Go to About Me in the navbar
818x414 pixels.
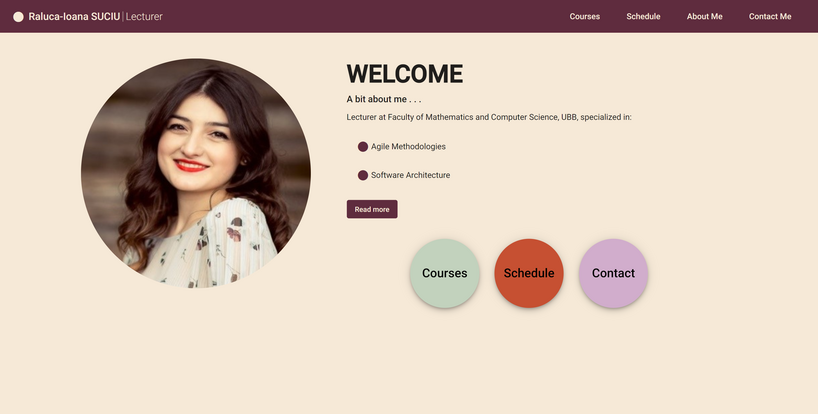[x=704, y=17]
